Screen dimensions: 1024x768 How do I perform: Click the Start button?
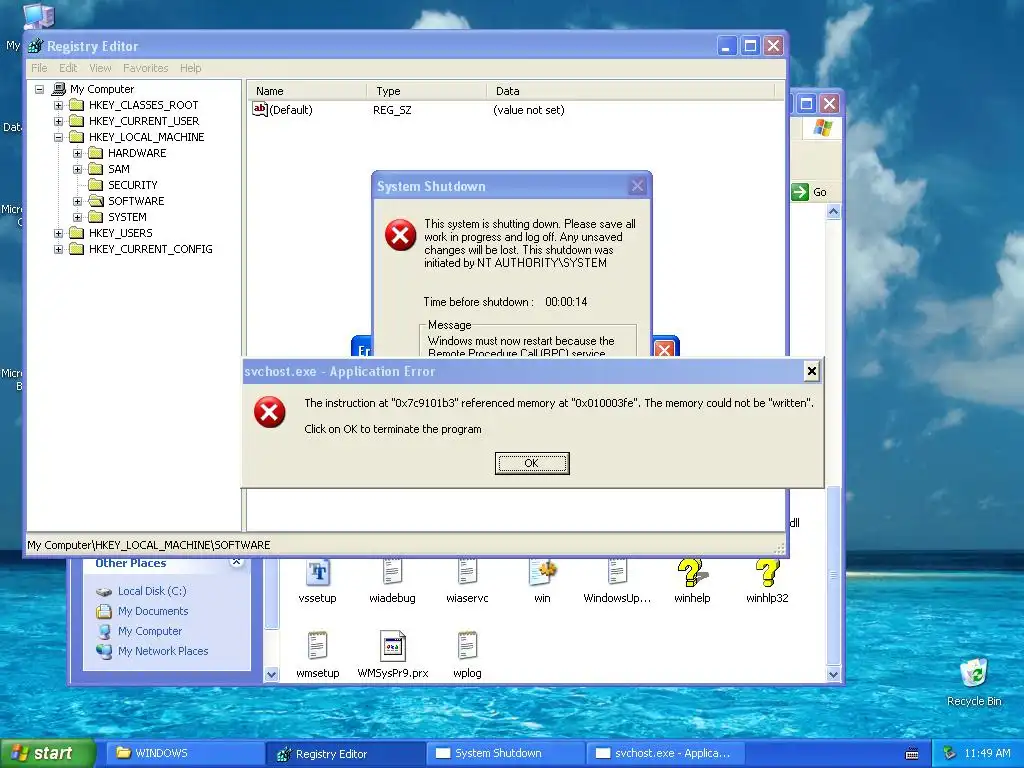[x=47, y=753]
